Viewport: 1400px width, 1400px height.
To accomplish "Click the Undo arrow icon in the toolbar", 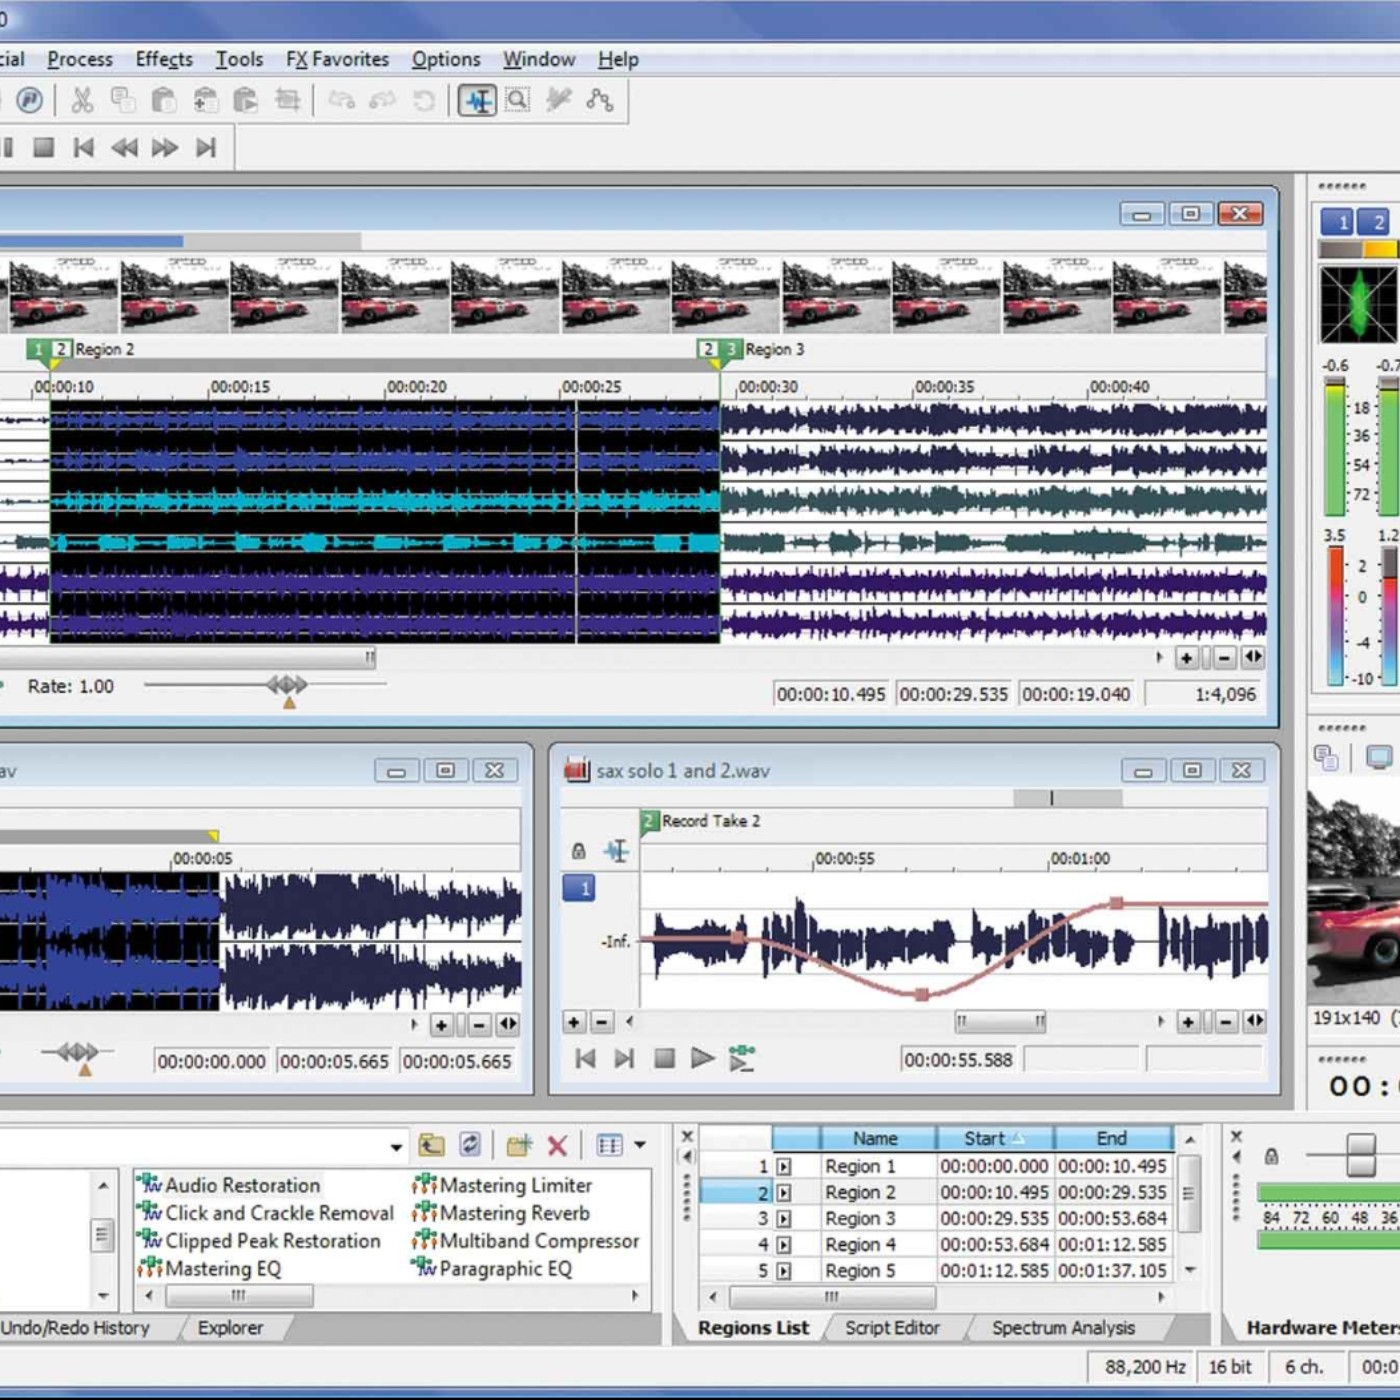I will (342, 100).
